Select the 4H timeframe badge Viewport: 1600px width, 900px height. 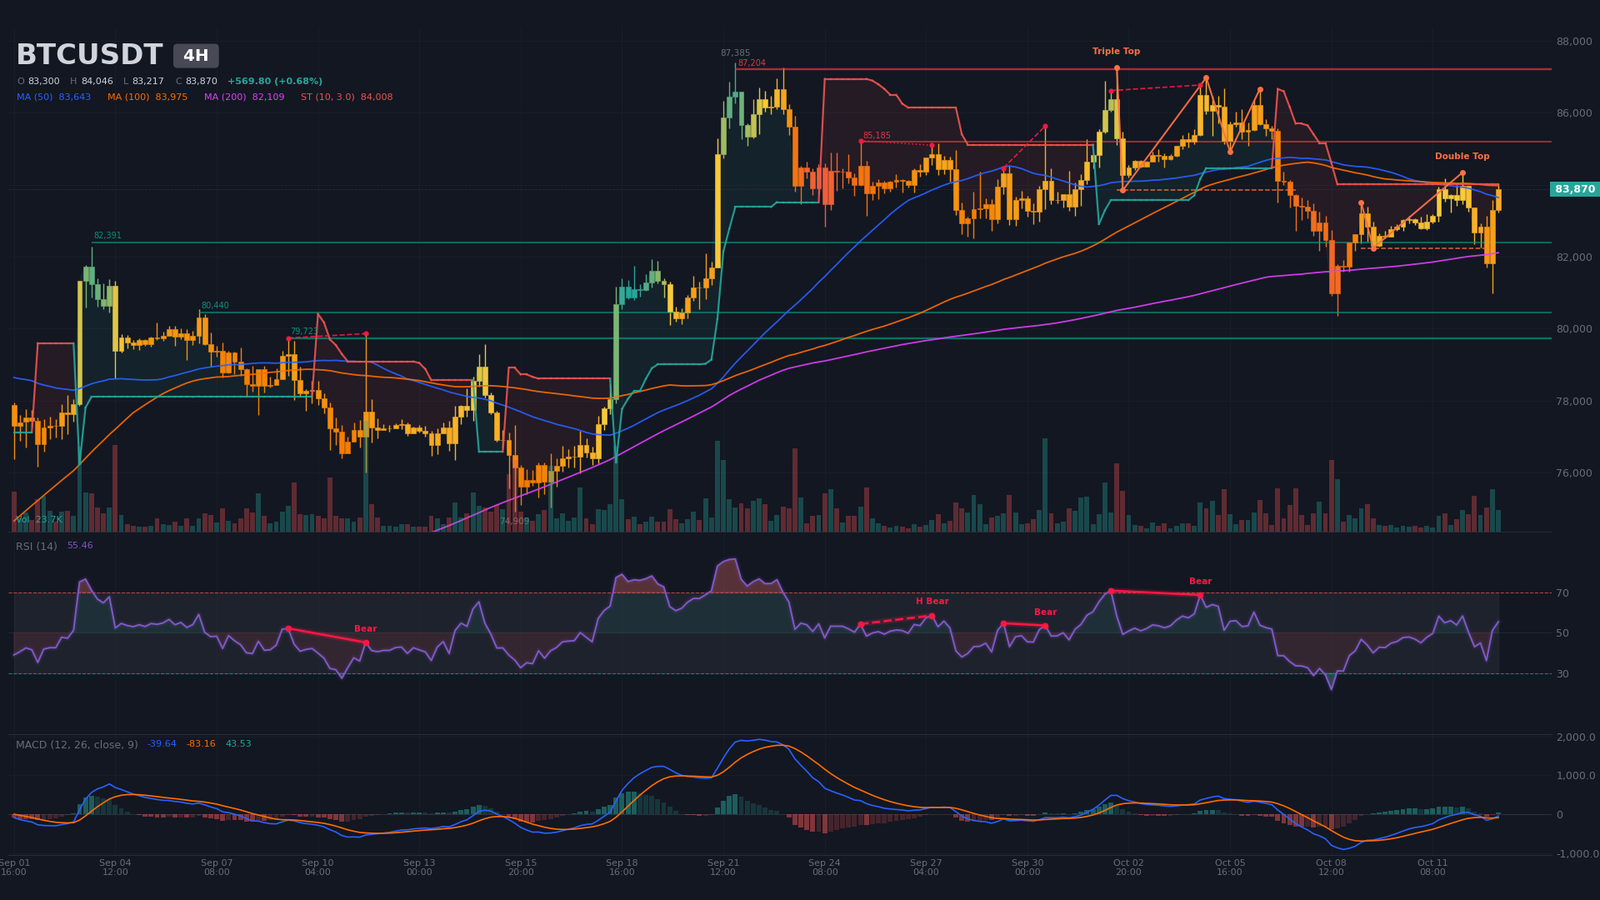coord(196,56)
